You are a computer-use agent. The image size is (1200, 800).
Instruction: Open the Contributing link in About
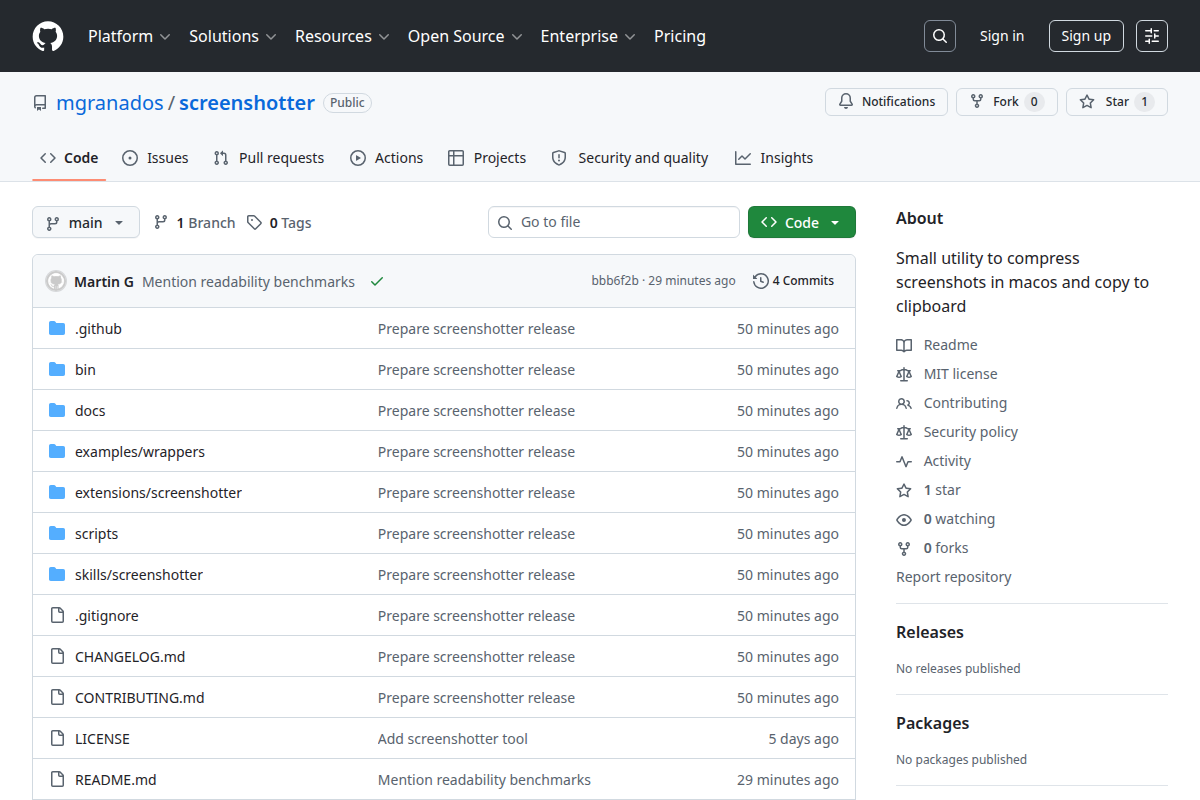(965, 403)
